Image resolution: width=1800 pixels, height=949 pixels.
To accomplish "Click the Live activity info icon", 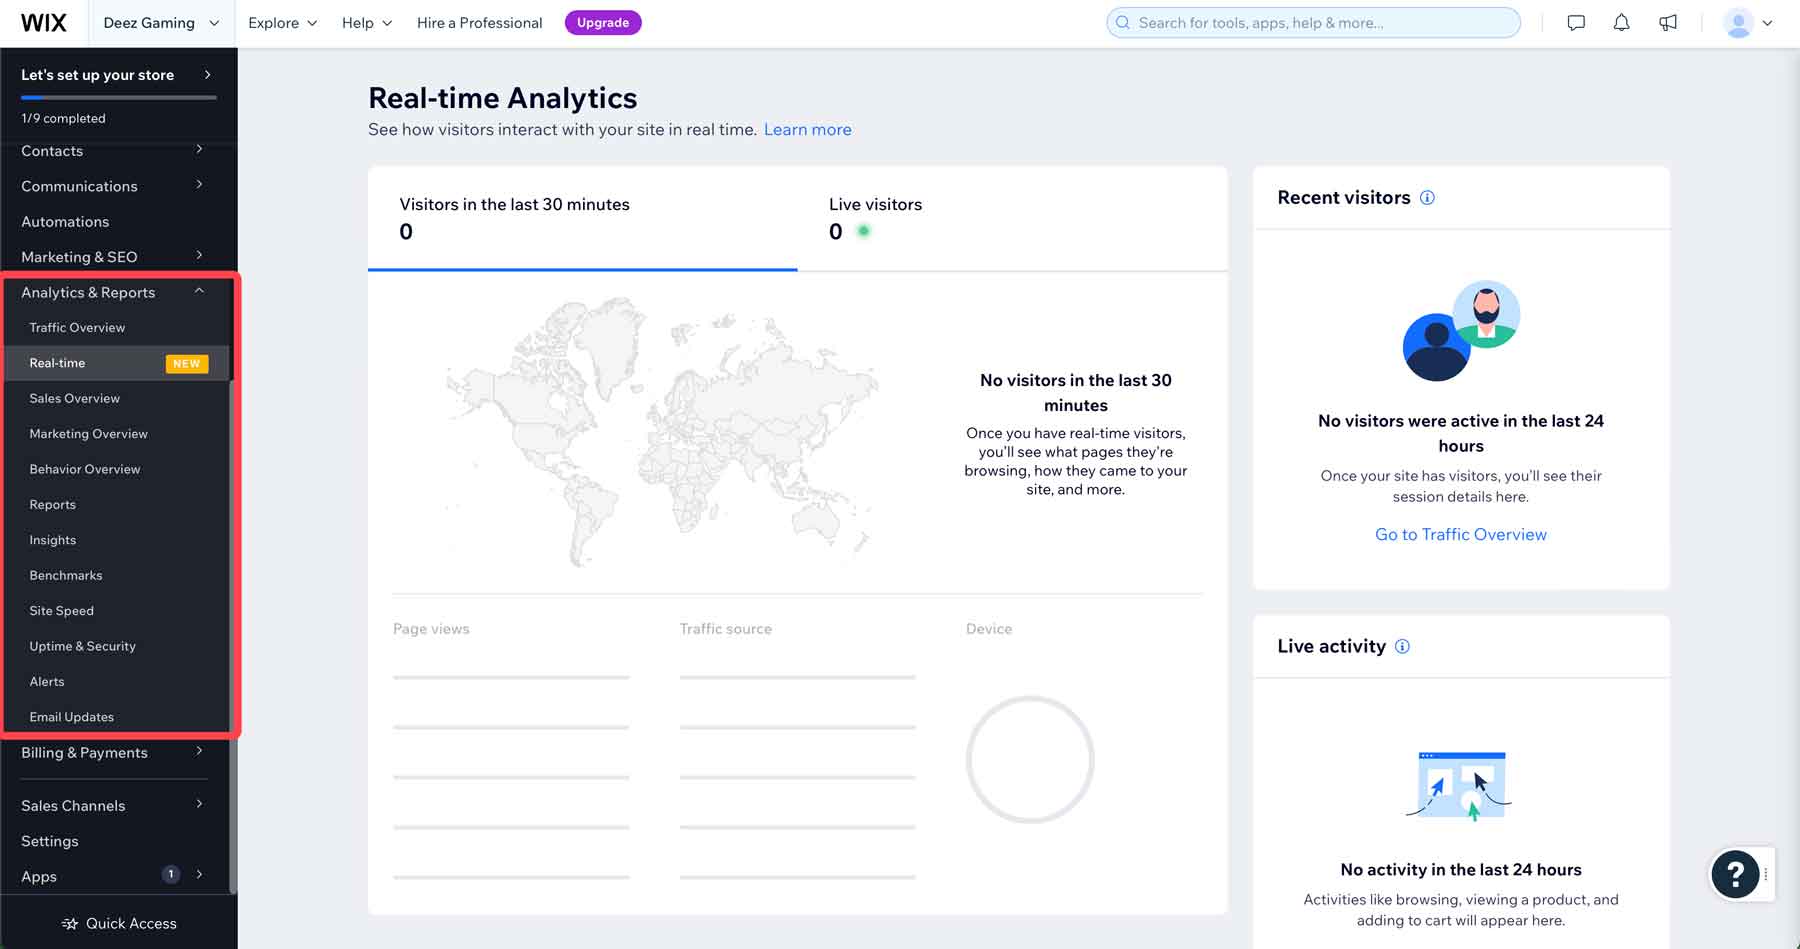I will coord(1402,646).
